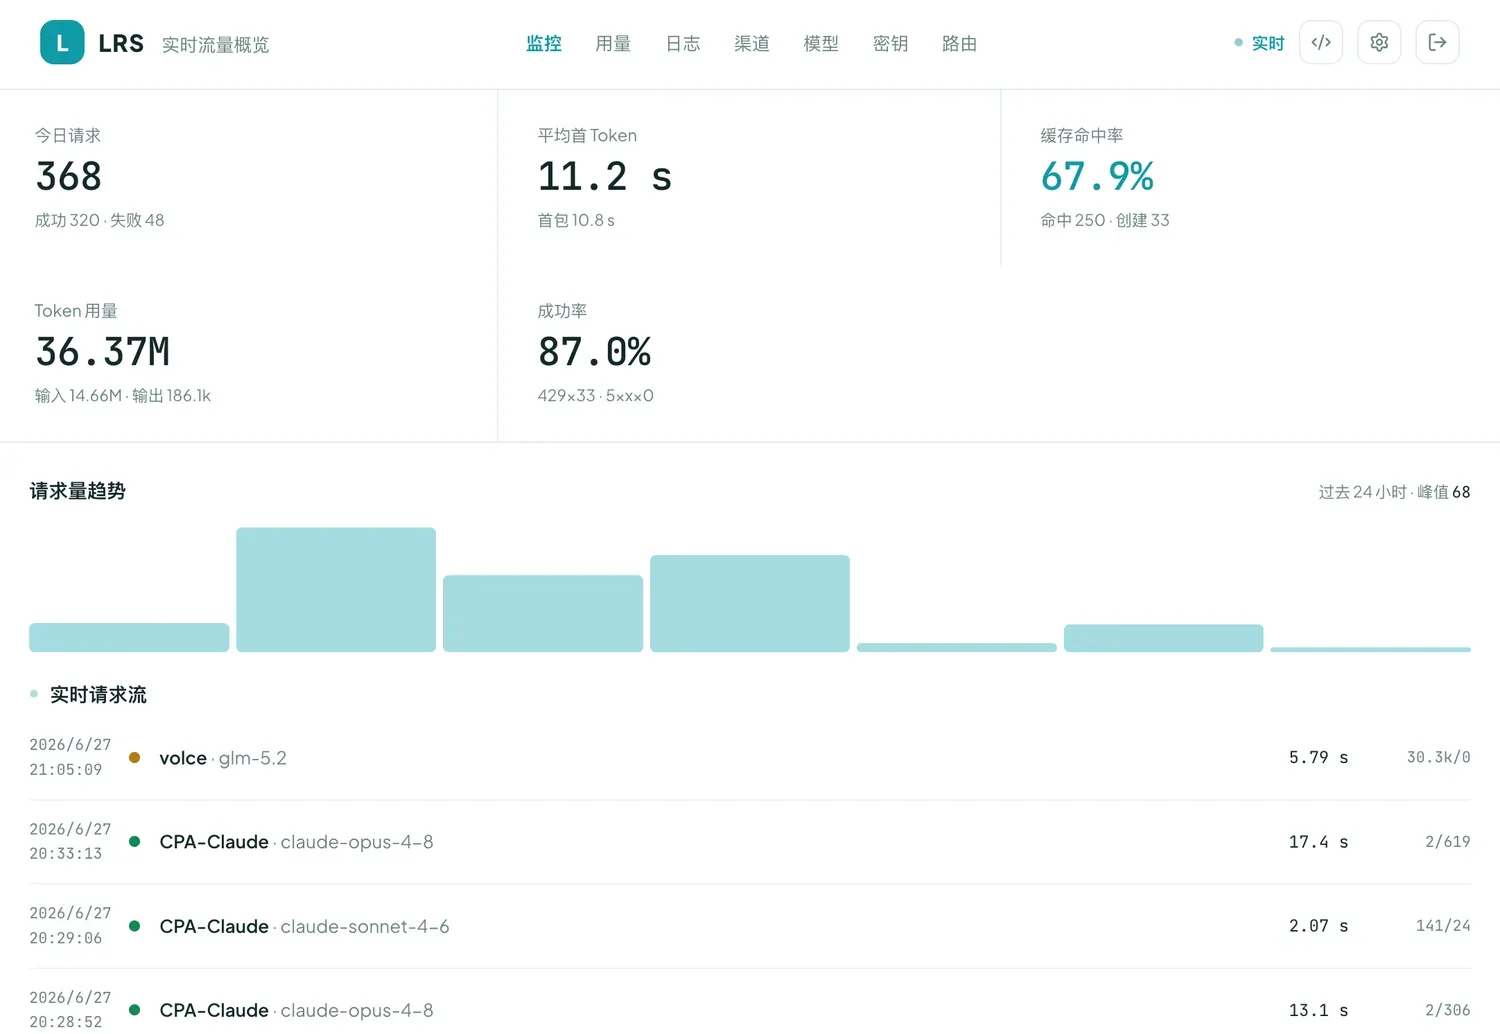Open the claude-sonnet-4-6 request entry
Image resolution: width=1500 pixels, height=1034 pixels.
coord(750,926)
